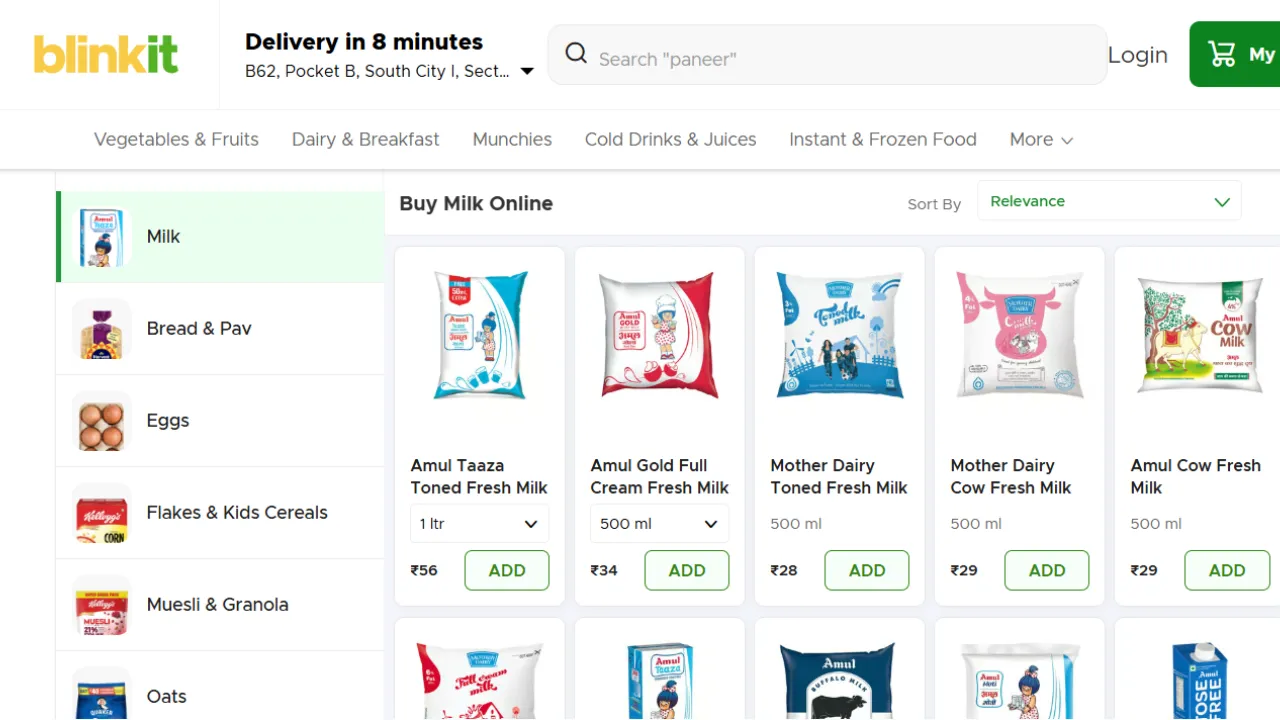Open the cart via shopping cart icon
Viewport: 1280px width, 720px height.
[1222, 55]
